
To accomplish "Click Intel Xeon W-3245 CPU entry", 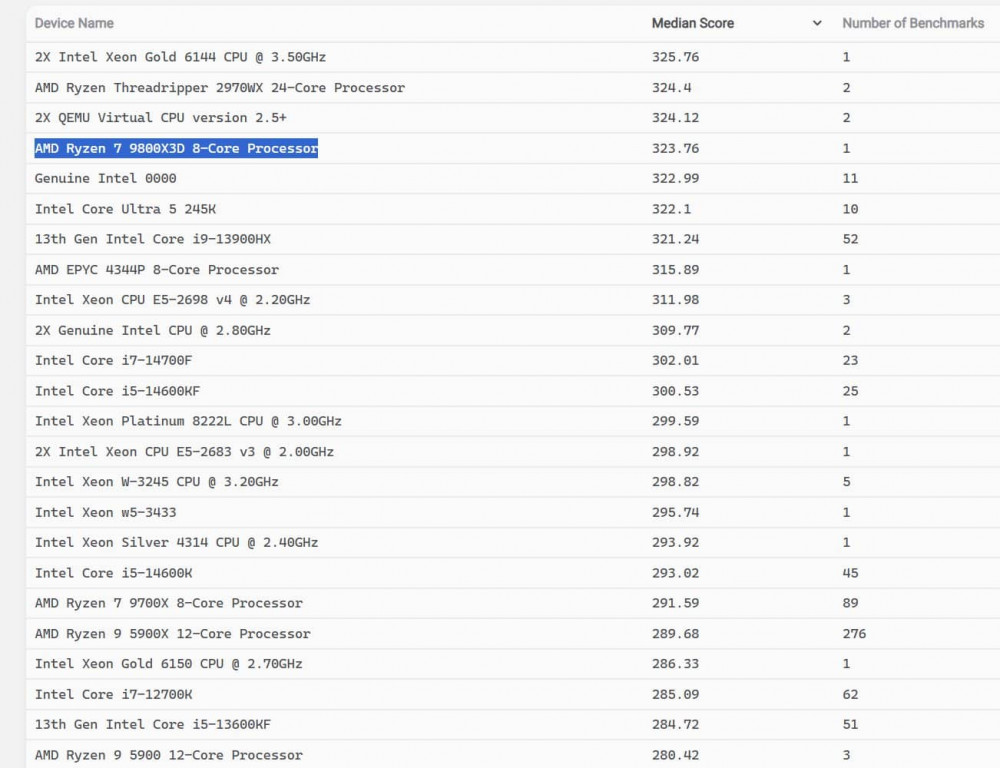I will tap(157, 482).
